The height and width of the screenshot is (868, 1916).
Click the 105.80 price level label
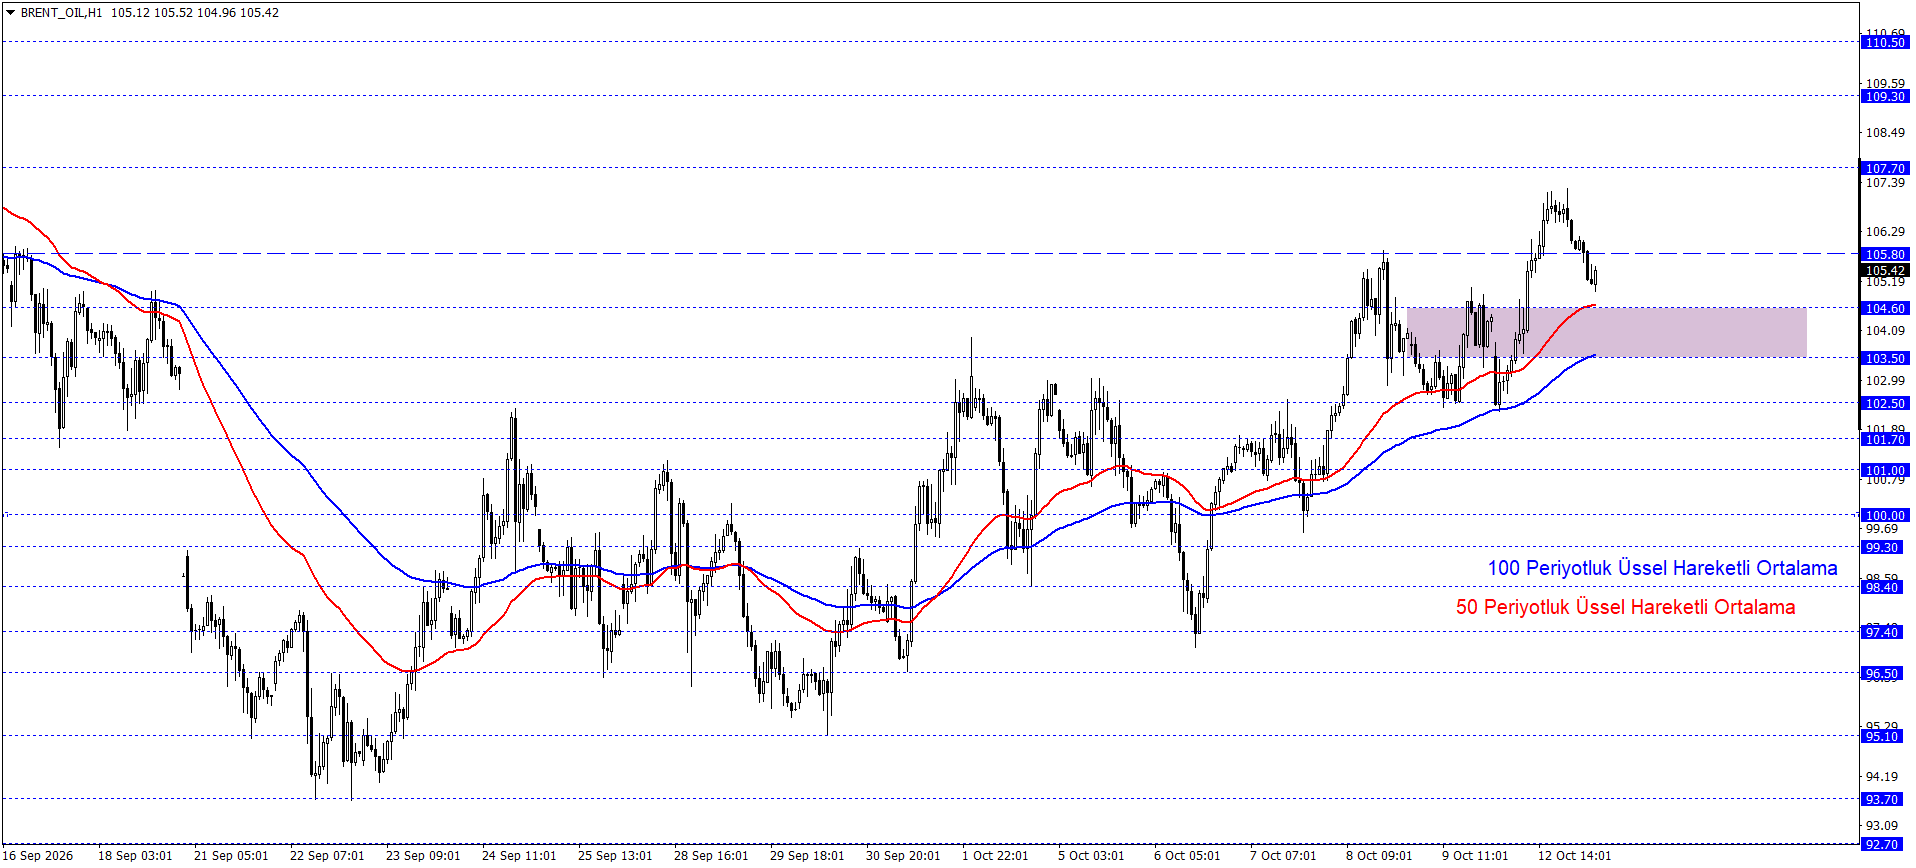click(x=1885, y=254)
